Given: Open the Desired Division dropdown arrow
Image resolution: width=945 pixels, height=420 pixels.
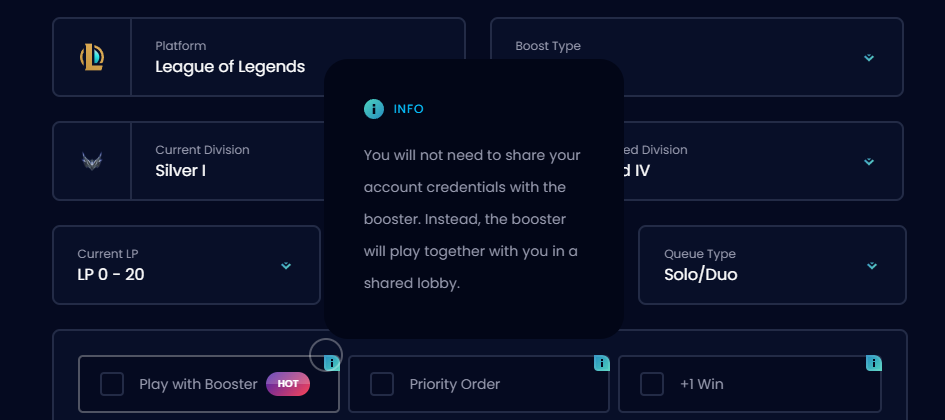Looking at the screenshot, I should [869, 162].
